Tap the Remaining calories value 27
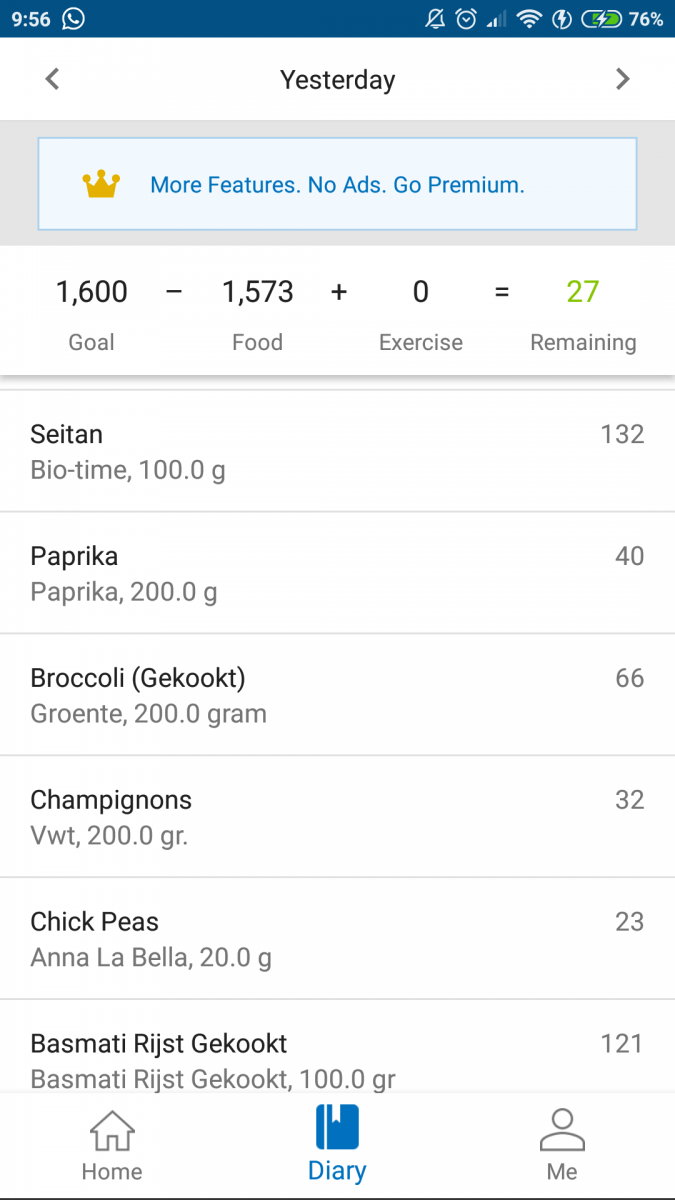This screenshot has height=1200, width=675. pyautogui.click(x=583, y=291)
